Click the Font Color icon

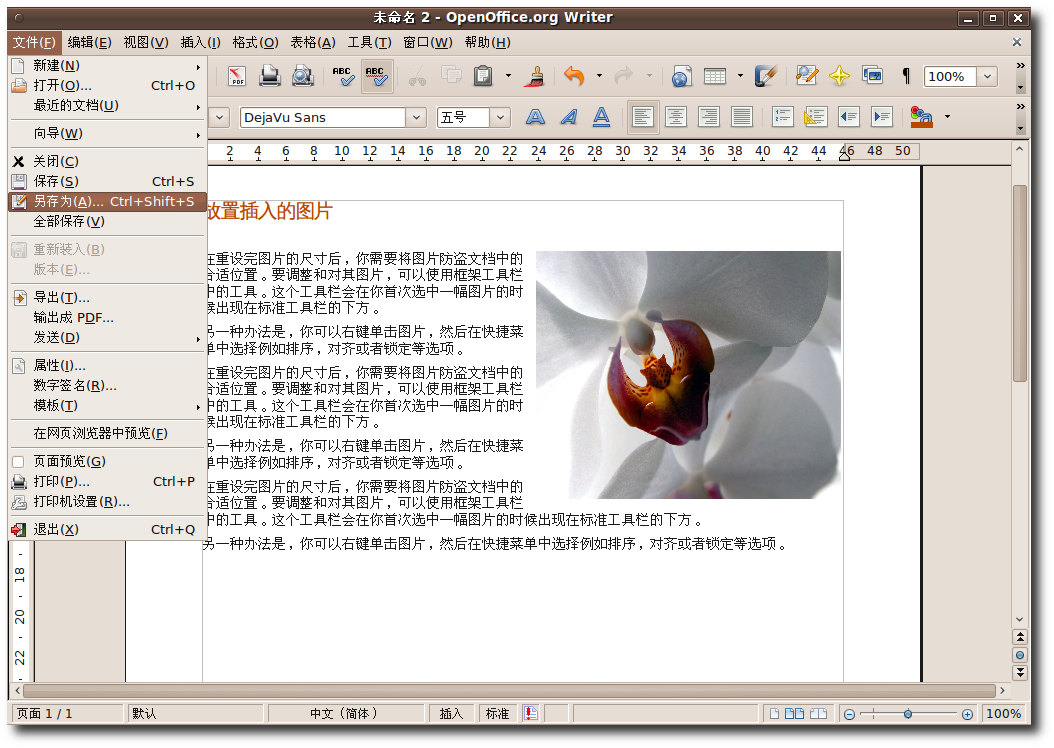[921, 117]
